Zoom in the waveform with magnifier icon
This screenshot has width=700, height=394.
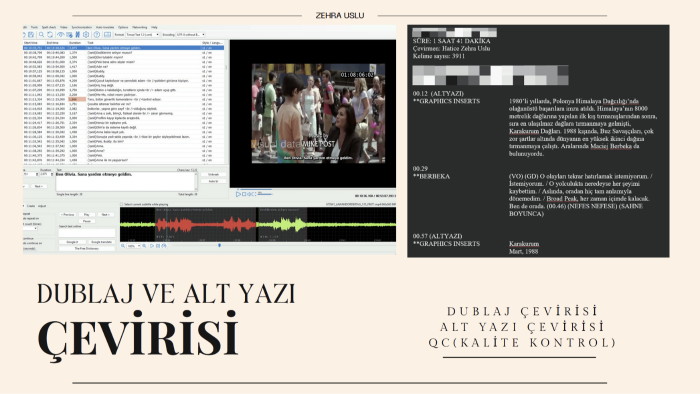[x=144, y=246]
